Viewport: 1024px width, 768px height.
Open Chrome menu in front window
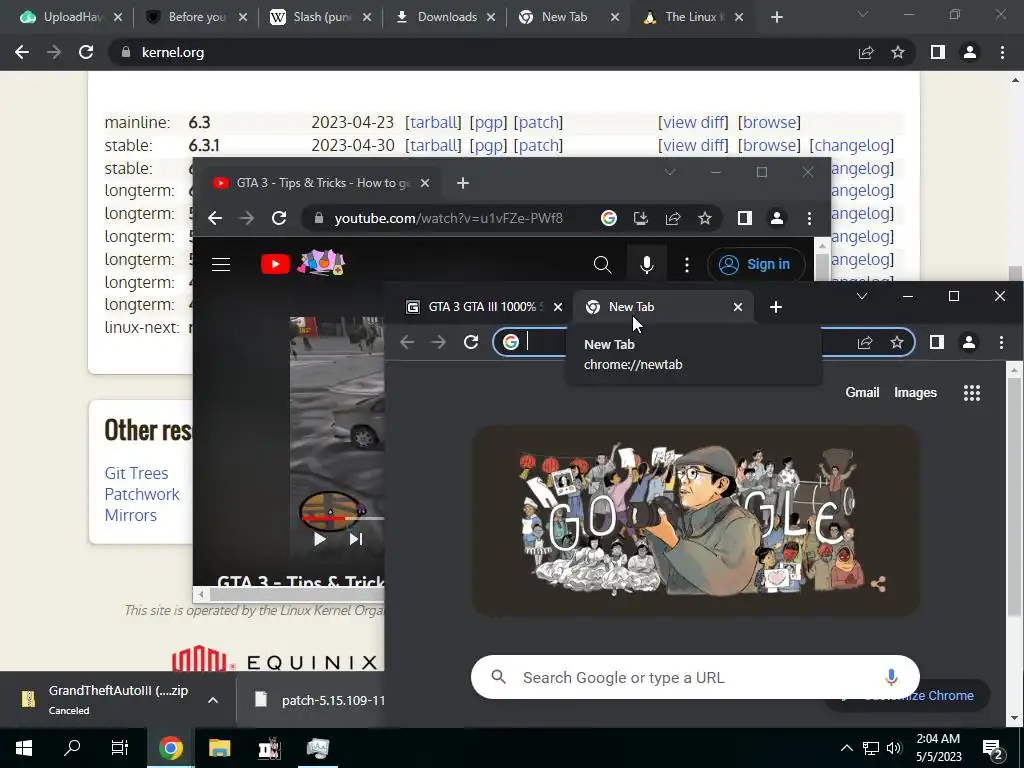pos(1001,342)
